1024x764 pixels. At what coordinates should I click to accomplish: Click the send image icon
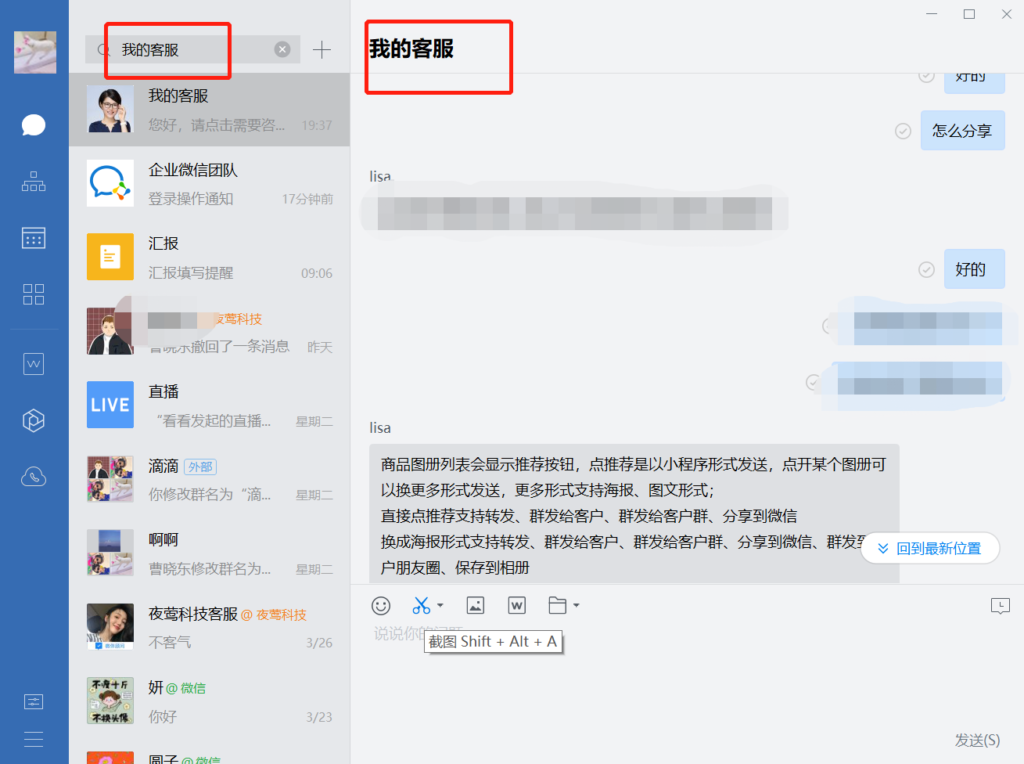pyautogui.click(x=475, y=605)
